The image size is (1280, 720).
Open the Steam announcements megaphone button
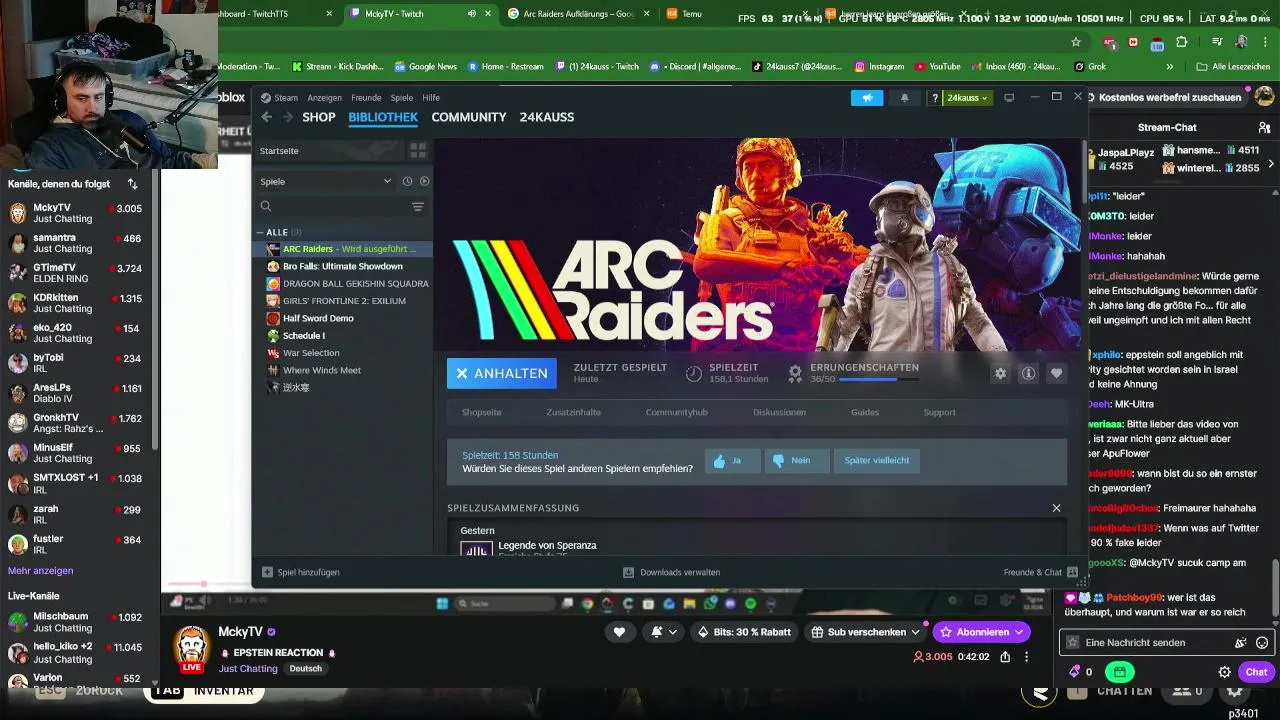click(x=867, y=98)
